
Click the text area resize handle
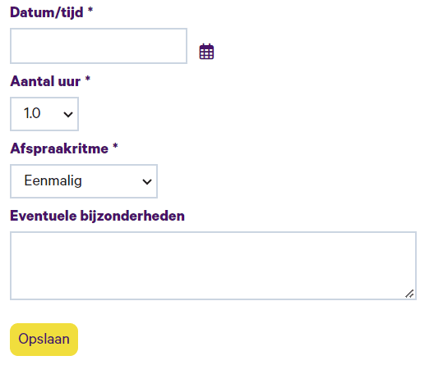(x=410, y=294)
